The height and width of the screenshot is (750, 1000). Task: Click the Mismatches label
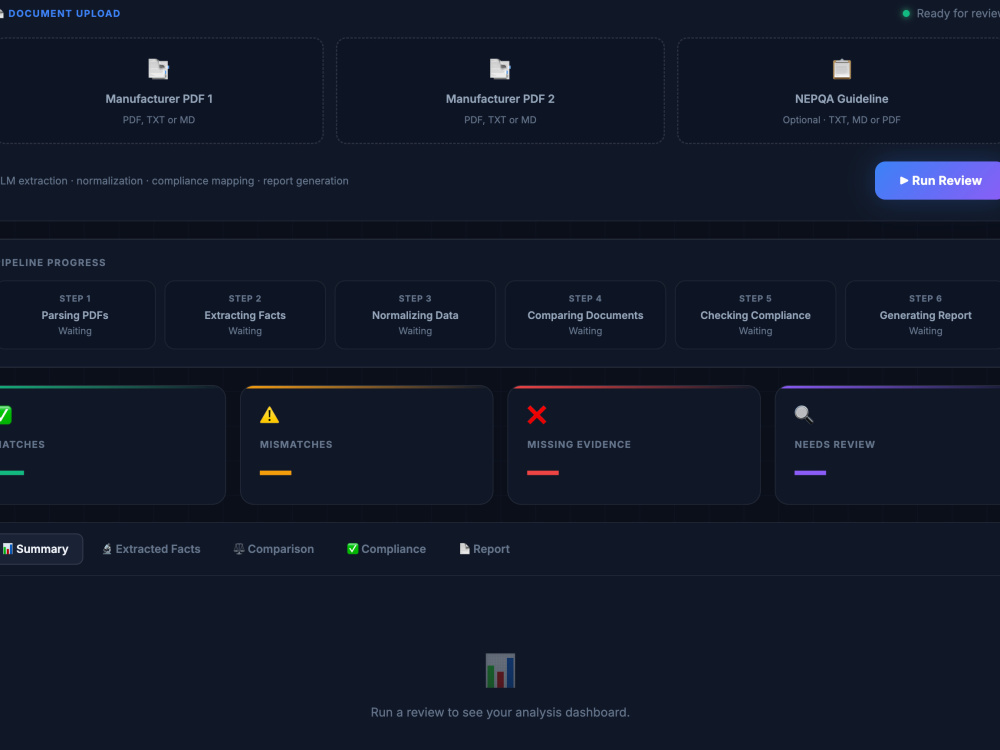[x=296, y=445]
